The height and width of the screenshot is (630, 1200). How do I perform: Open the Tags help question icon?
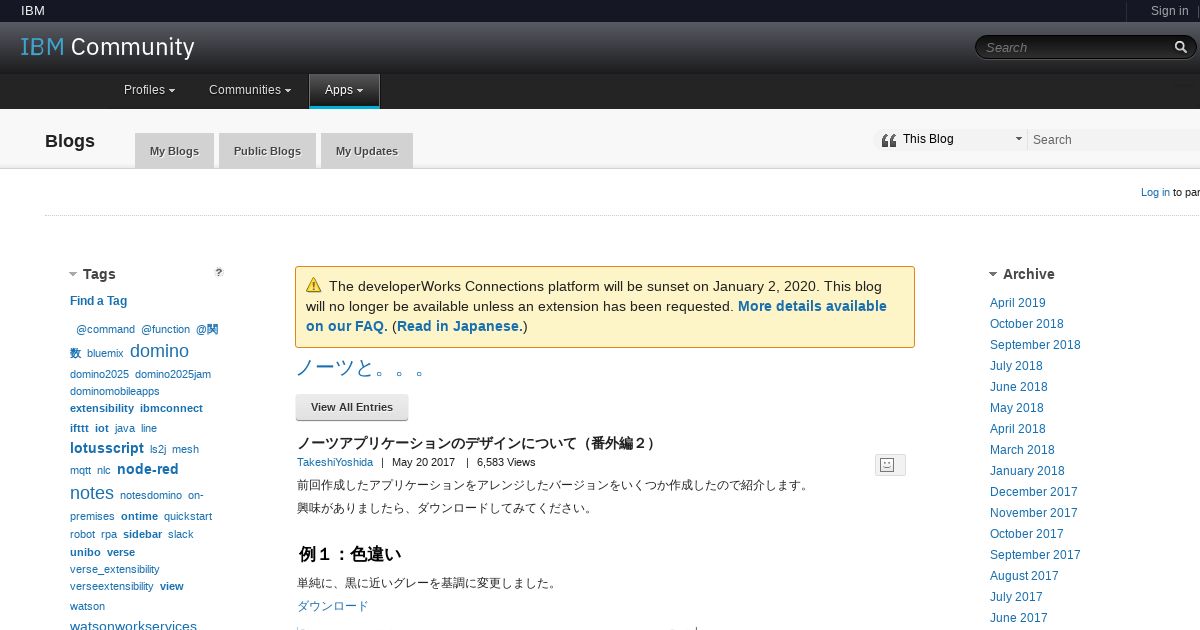click(x=219, y=272)
